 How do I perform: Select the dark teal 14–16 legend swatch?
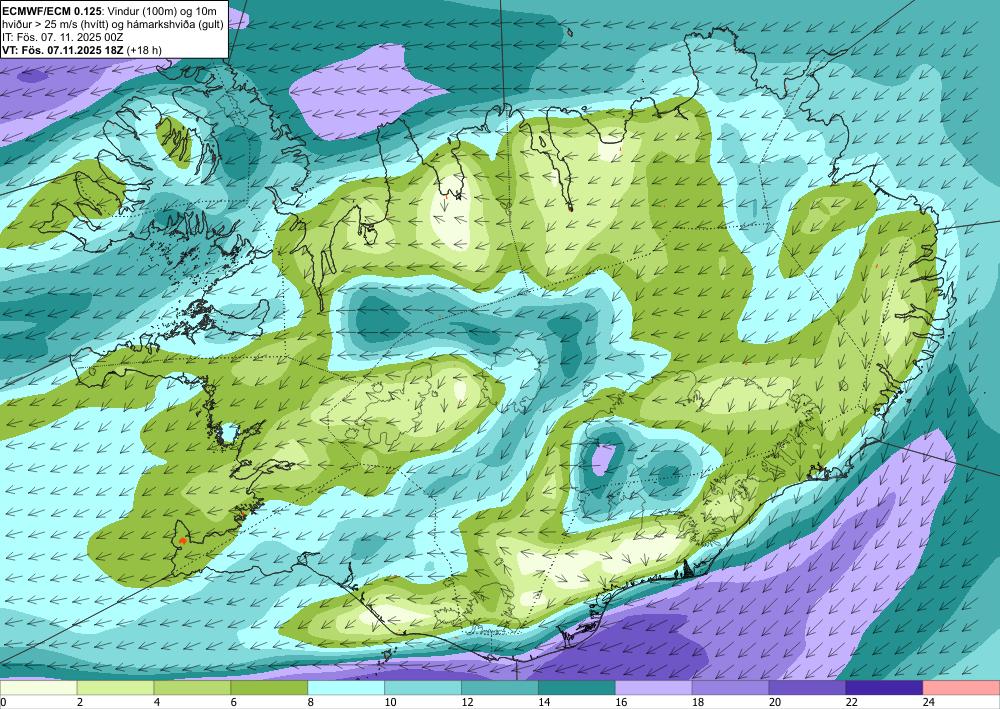click(577, 688)
